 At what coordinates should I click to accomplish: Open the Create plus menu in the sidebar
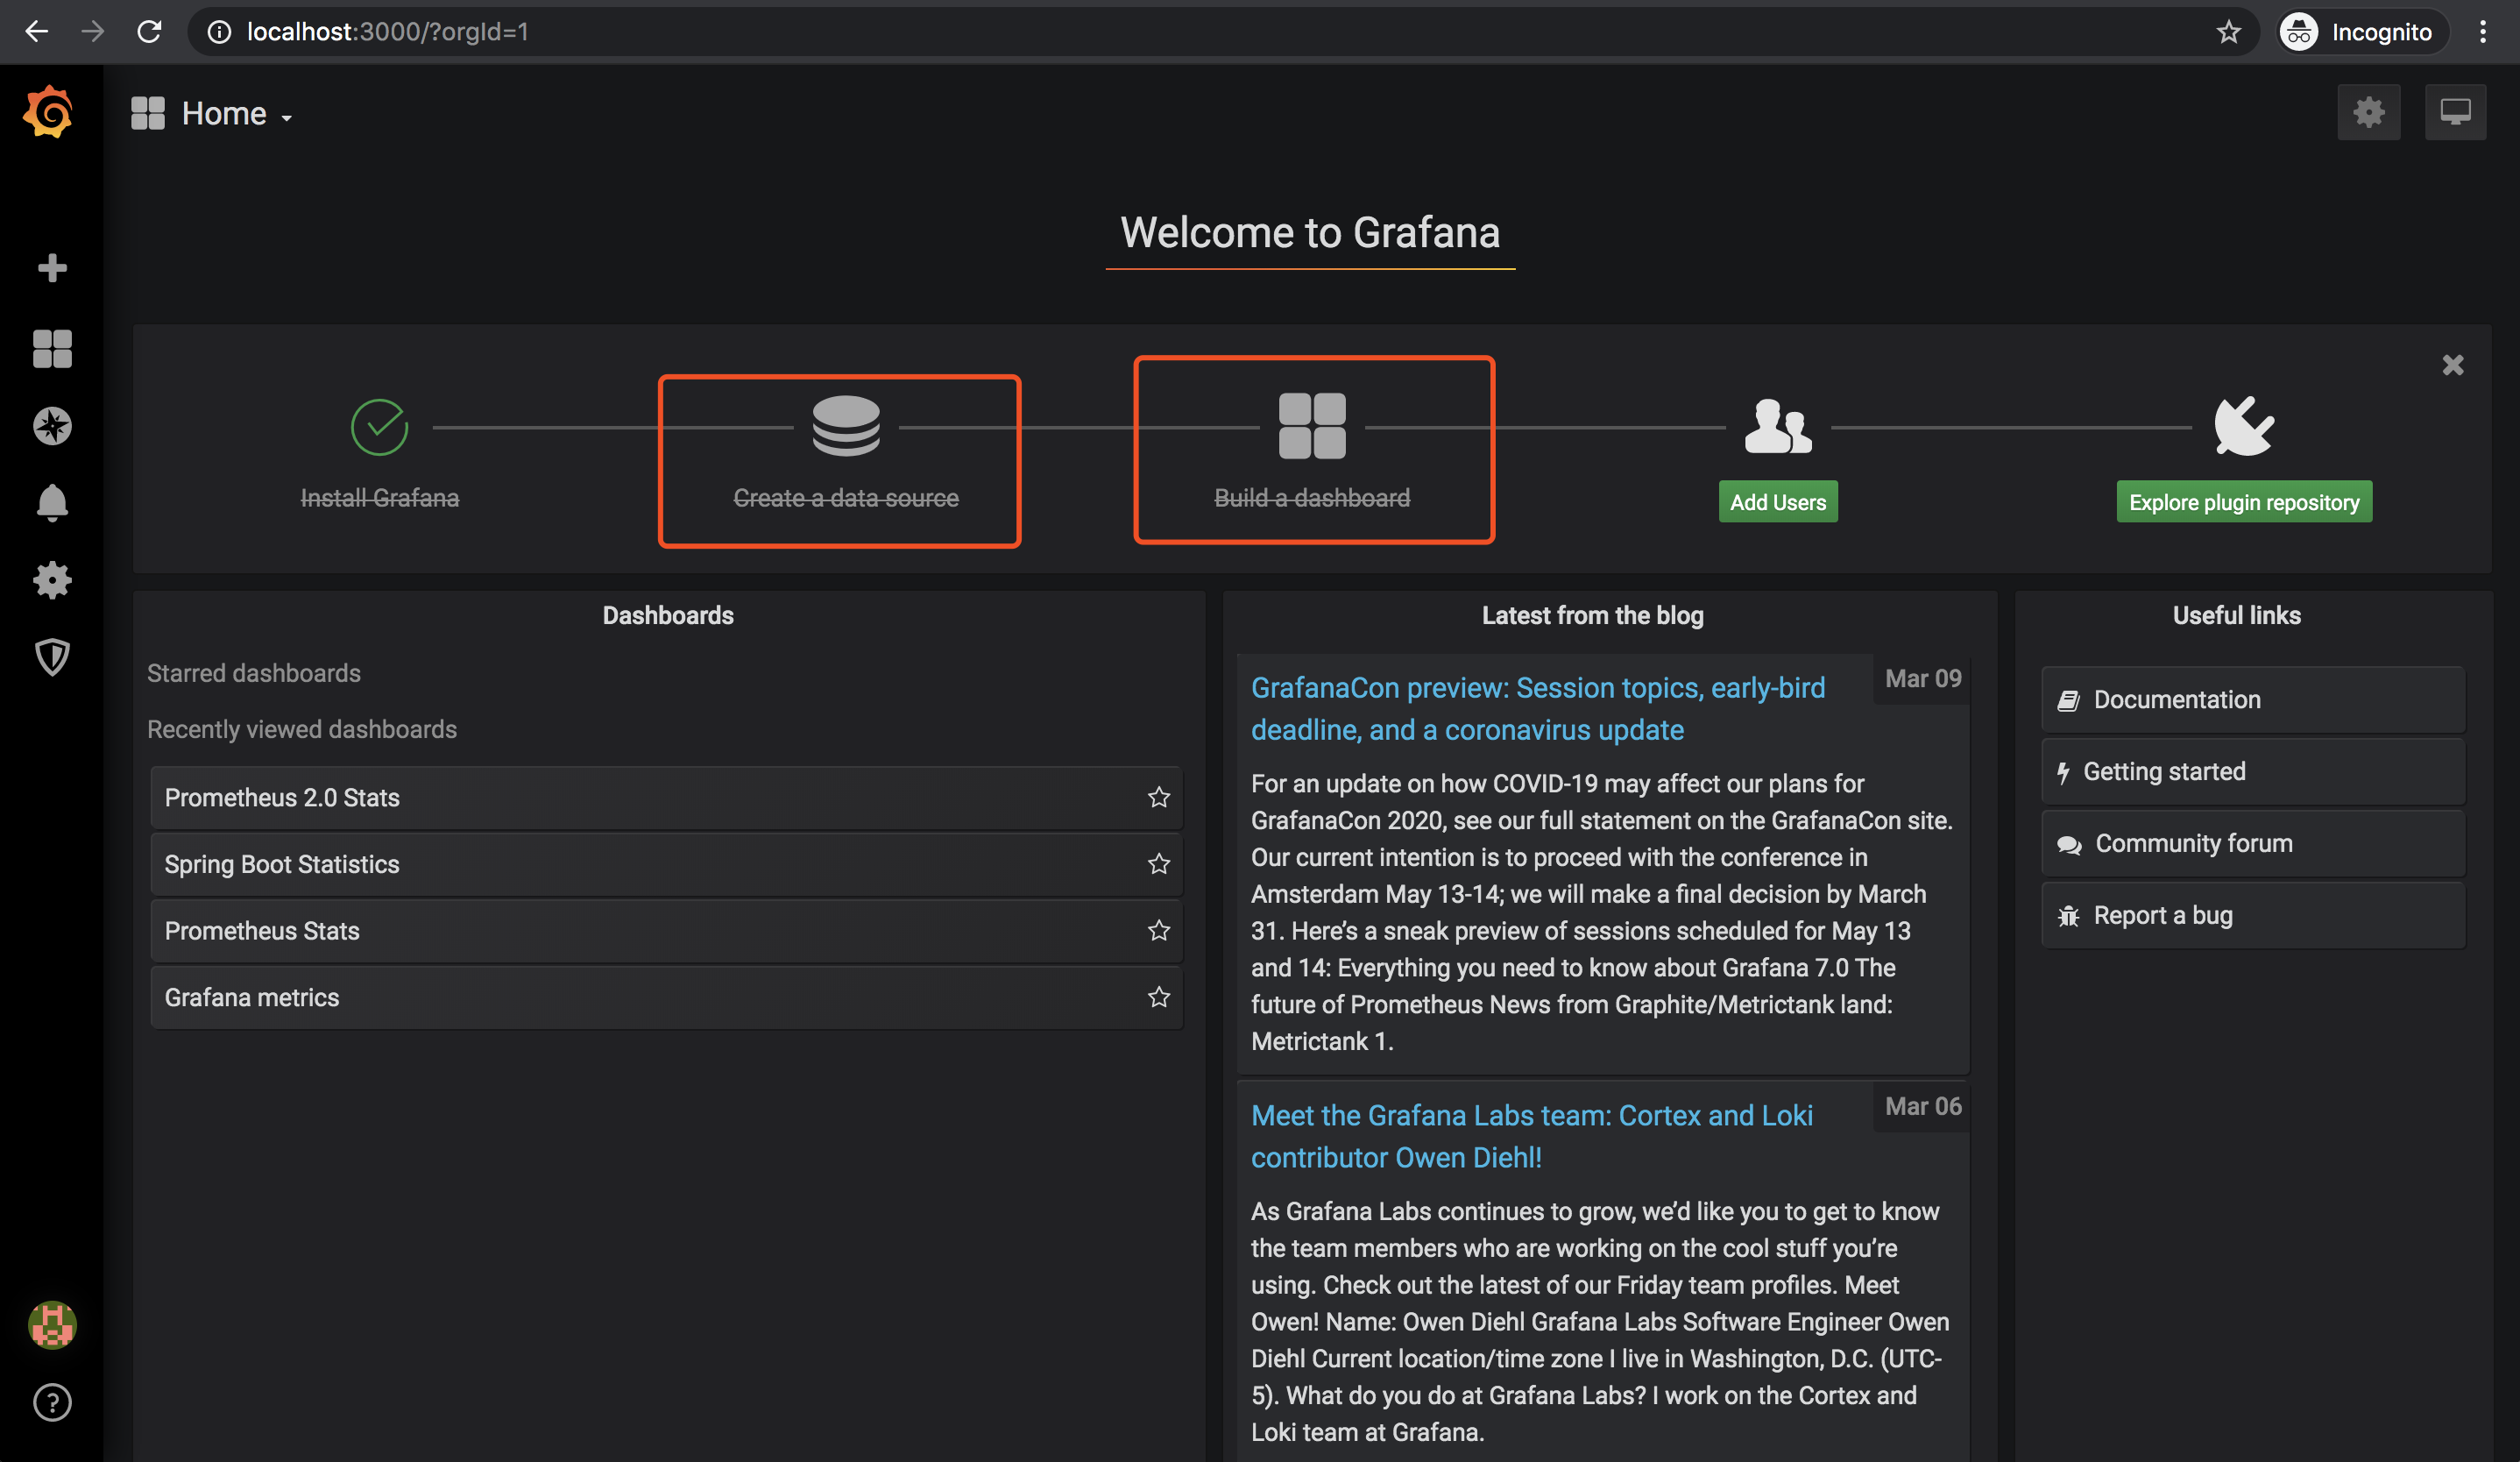pyautogui.click(x=52, y=267)
